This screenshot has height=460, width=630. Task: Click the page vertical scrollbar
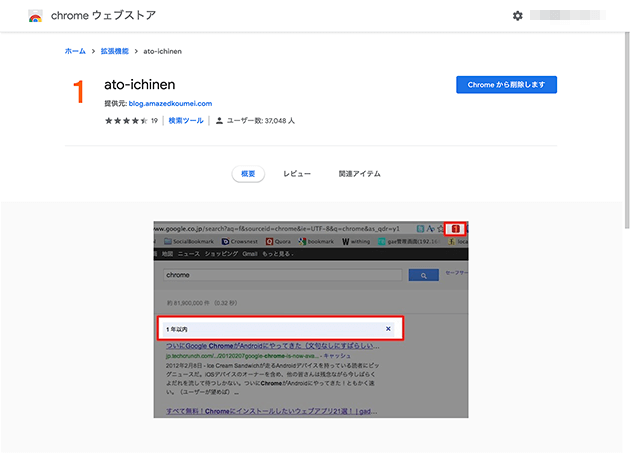pos(627,129)
